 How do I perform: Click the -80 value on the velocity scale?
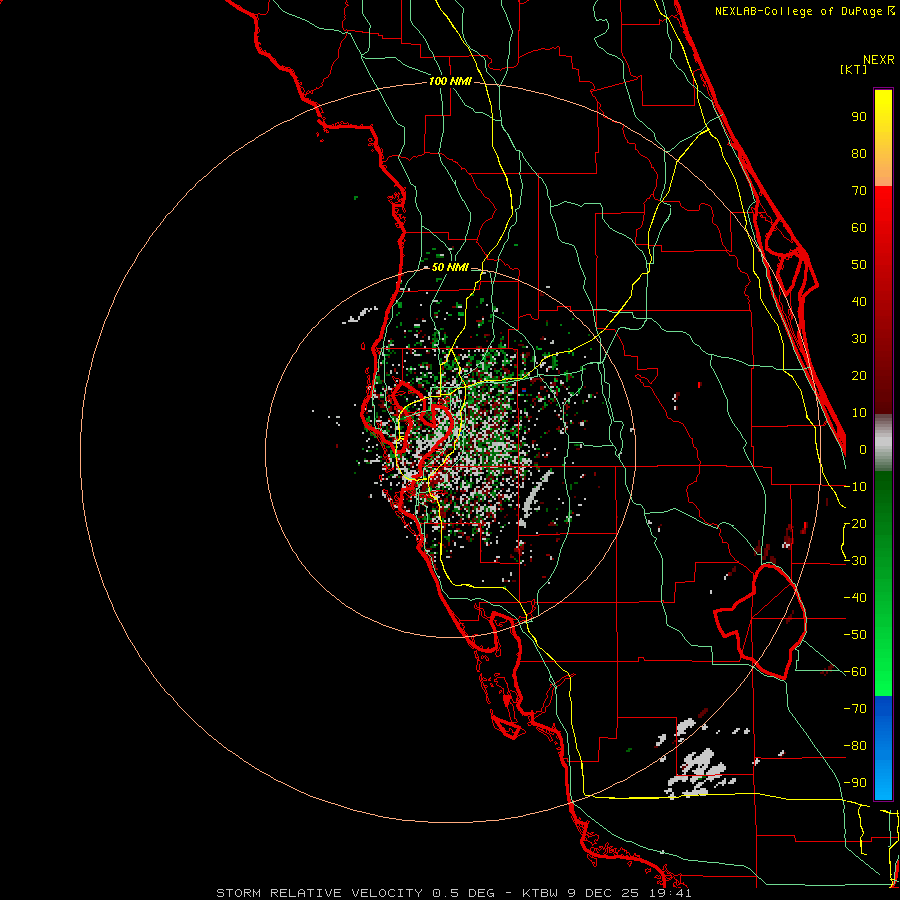tap(855, 746)
